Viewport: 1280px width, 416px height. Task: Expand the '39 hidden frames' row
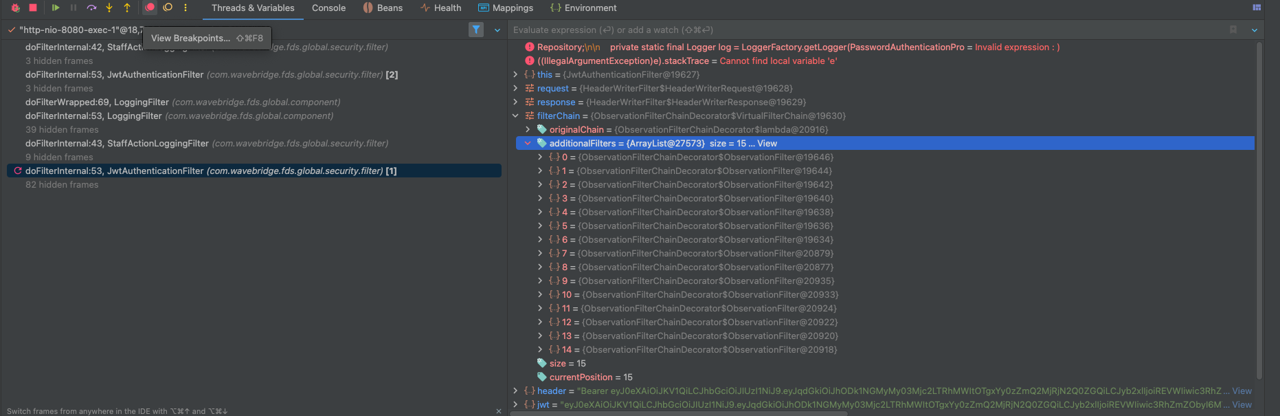[61, 130]
